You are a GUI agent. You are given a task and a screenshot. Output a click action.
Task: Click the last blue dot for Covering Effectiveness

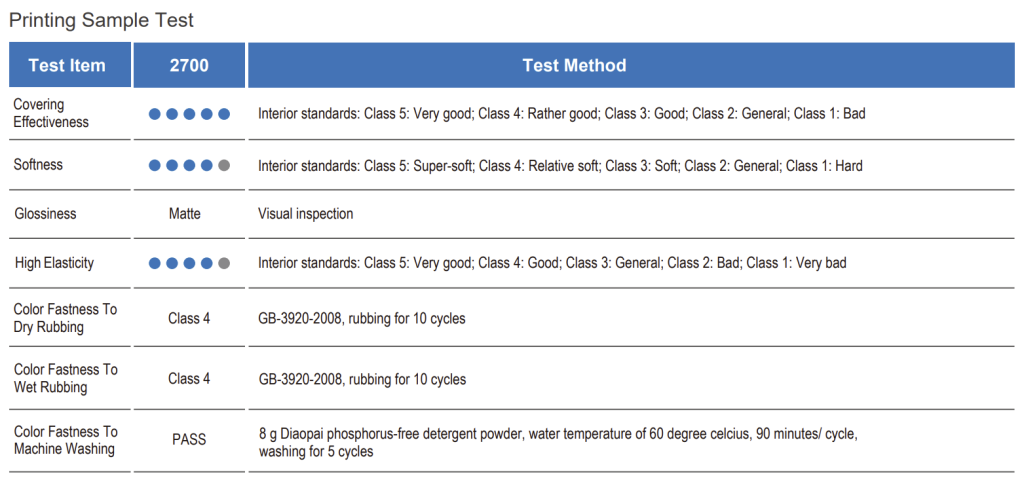pyautogui.click(x=224, y=114)
